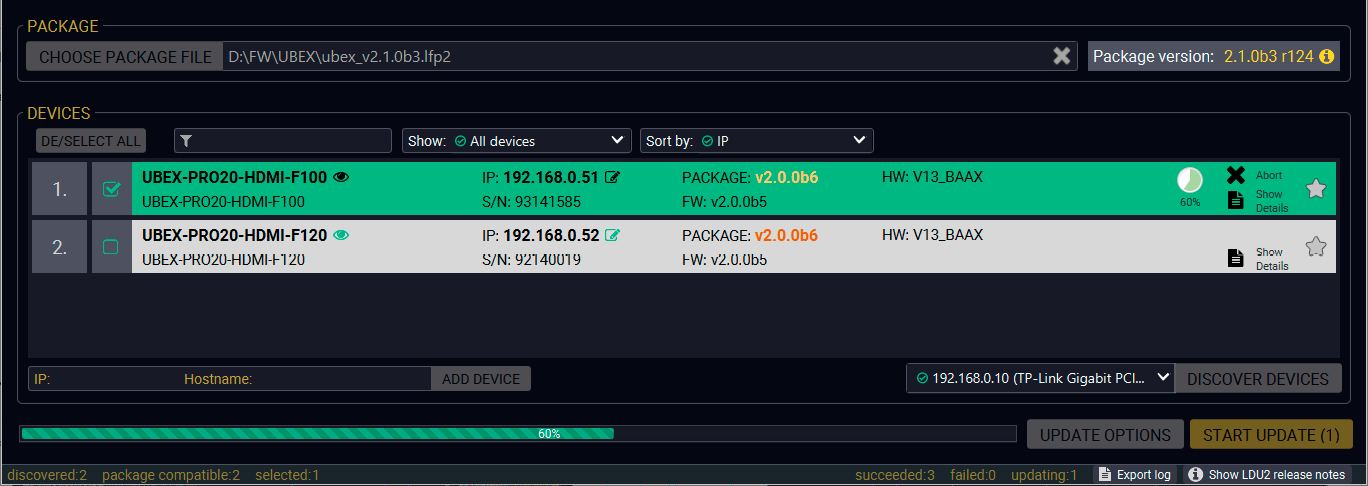Viewport: 1368px width, 486px height.
Task: Click the Abort X icon for device 1
Action: (x=1236, y=176)
